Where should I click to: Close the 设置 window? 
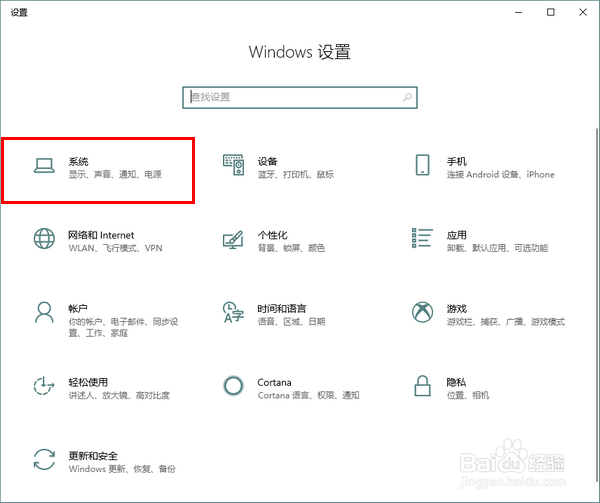tap(583, 12)
